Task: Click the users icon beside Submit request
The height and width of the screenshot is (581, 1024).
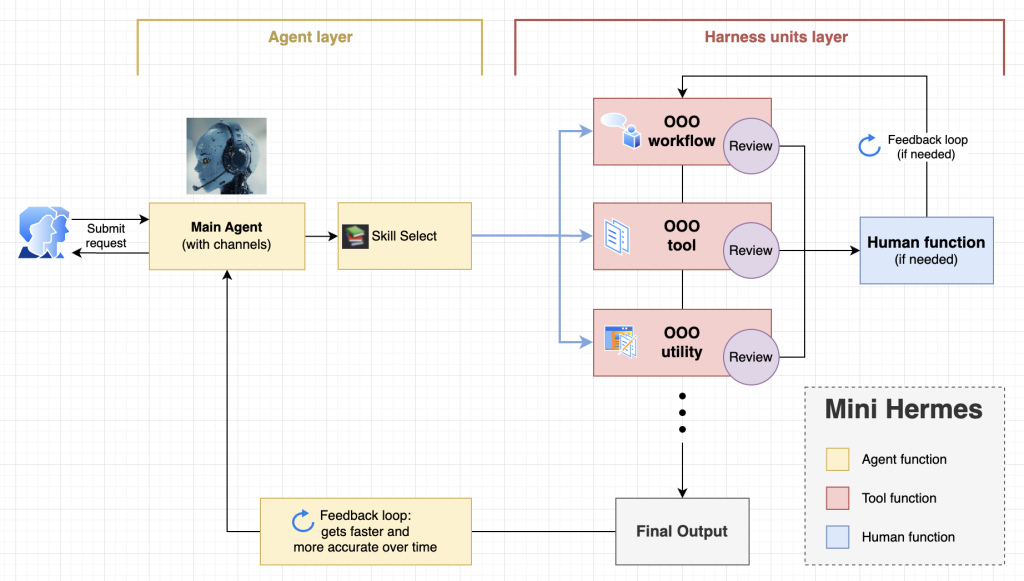Action: [x=44, y=232]
